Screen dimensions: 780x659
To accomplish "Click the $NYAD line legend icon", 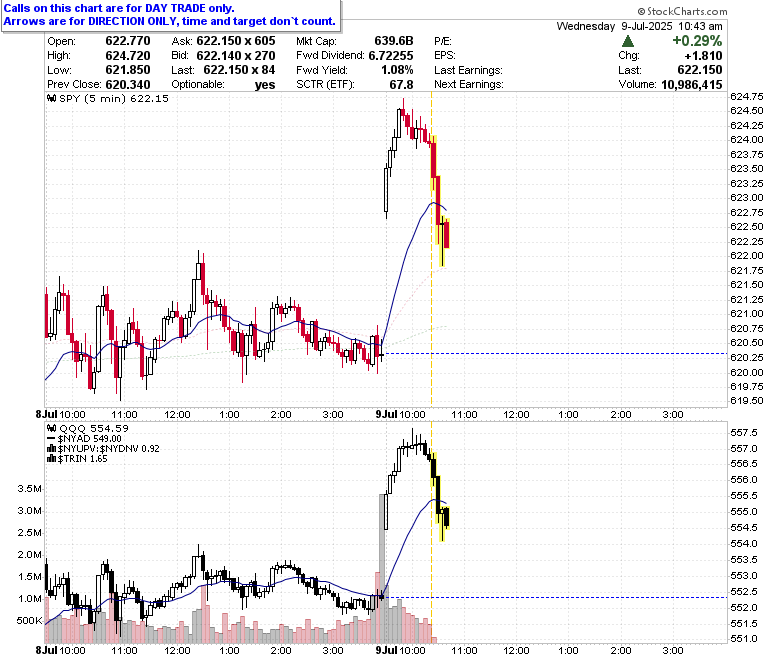I will tap(52, 439).
